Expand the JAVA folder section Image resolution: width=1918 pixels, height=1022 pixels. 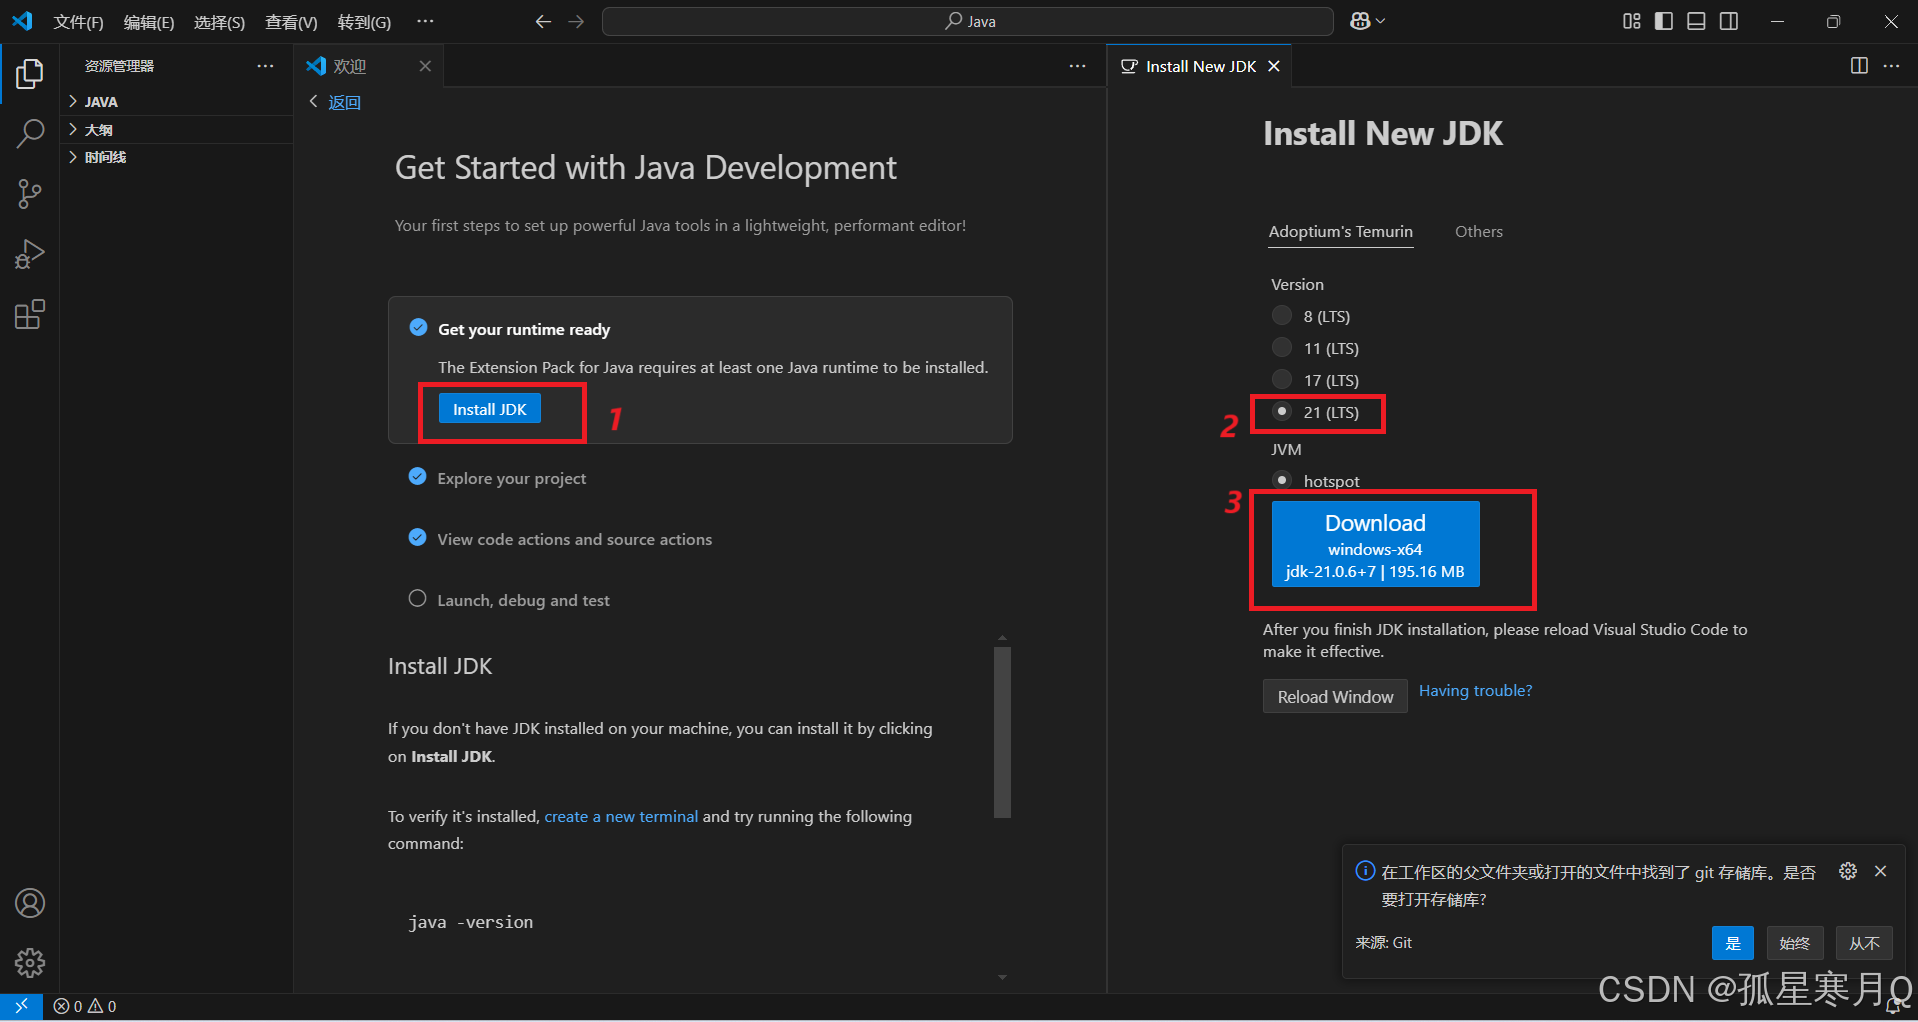click(176, 102)
